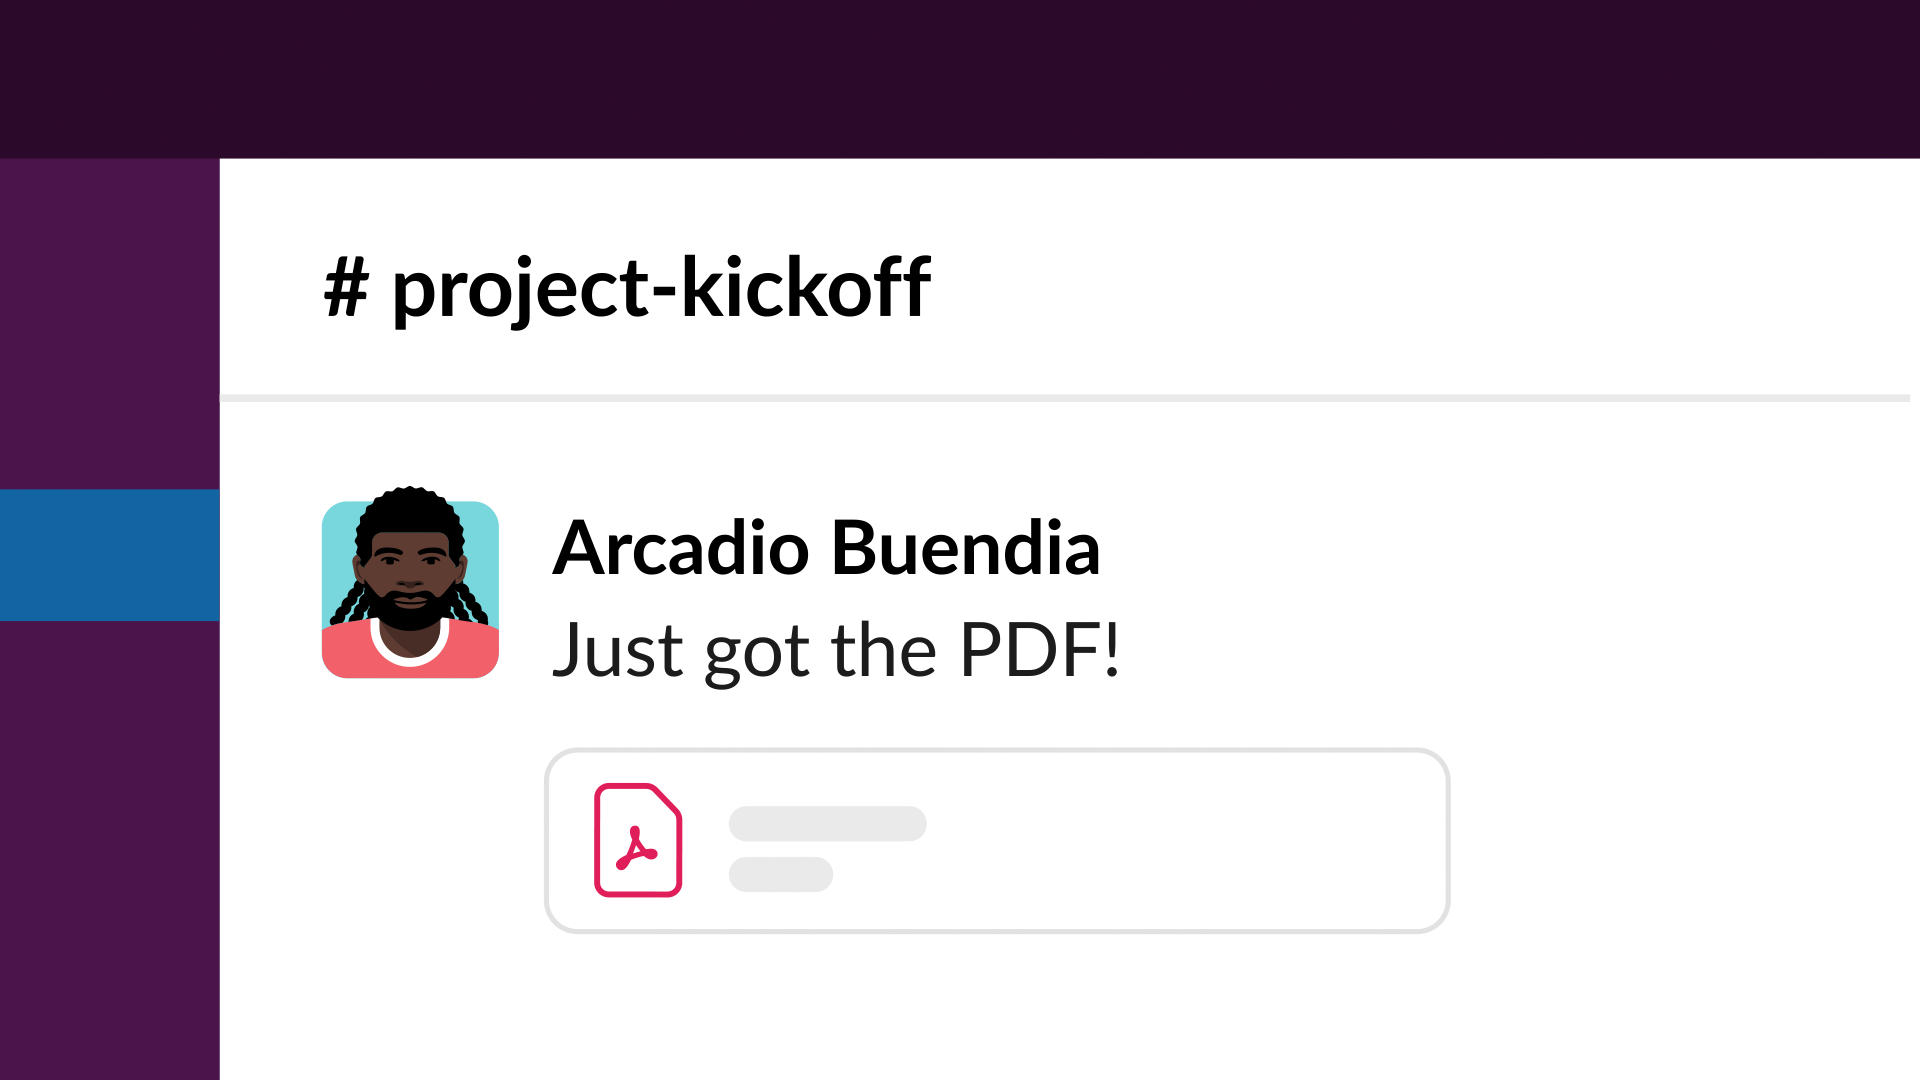Click sidebar area below the blue item
The image size is (1920, 1080).
110,850
